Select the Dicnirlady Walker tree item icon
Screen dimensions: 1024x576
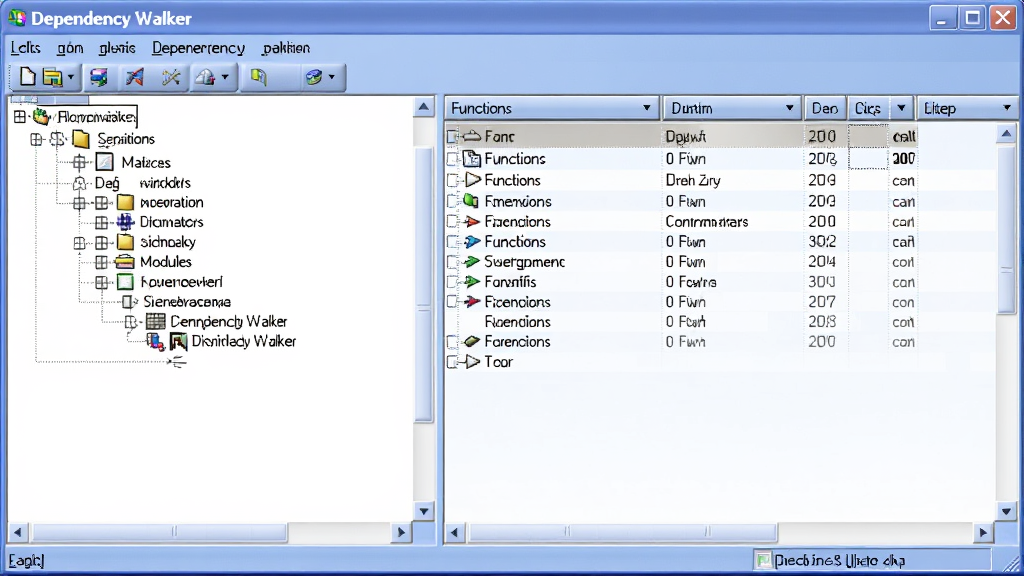[178, 342]
